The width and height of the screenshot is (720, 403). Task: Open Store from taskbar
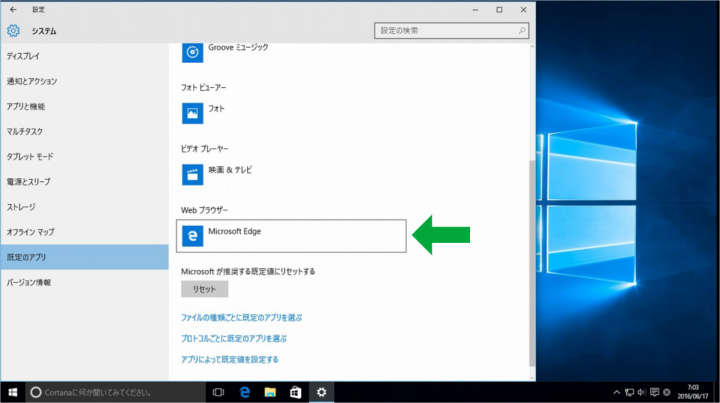(296, 392)
